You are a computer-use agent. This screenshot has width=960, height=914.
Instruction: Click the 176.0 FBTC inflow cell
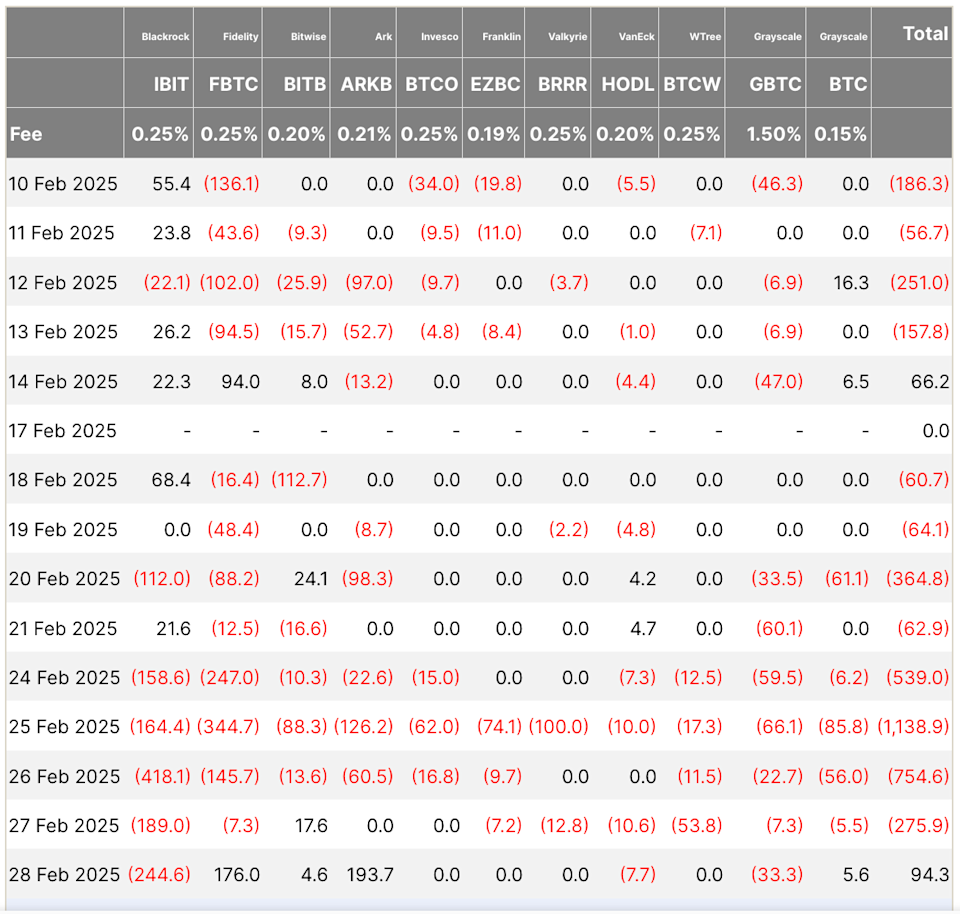(x=237, y=874)
